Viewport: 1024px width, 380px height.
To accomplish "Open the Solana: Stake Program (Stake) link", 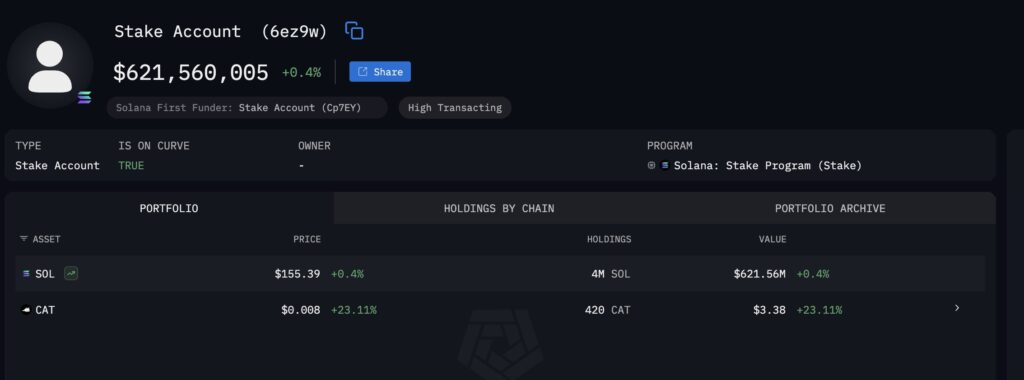I will 768,166.
